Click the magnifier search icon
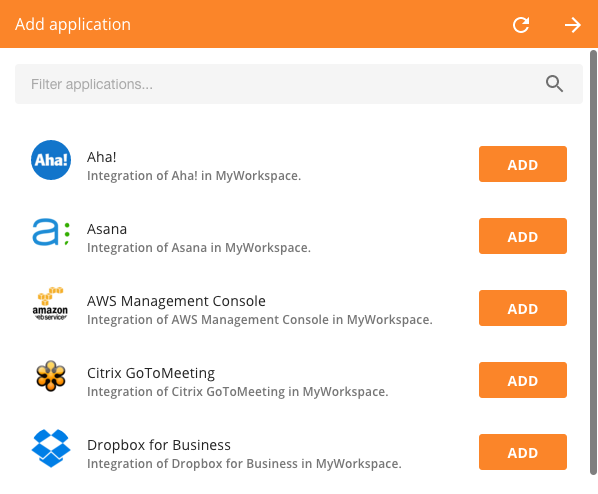Viewport: 598px width, 494px height. (554, 84)
